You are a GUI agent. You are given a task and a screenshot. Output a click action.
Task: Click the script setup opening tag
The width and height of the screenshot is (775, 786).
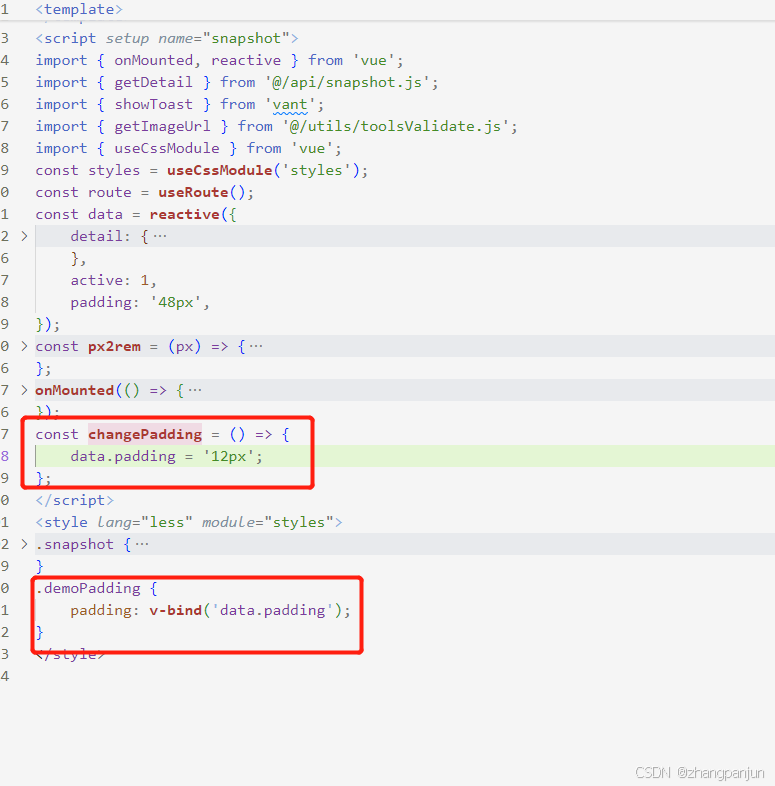pyautogui.click(x=167, y=39)
